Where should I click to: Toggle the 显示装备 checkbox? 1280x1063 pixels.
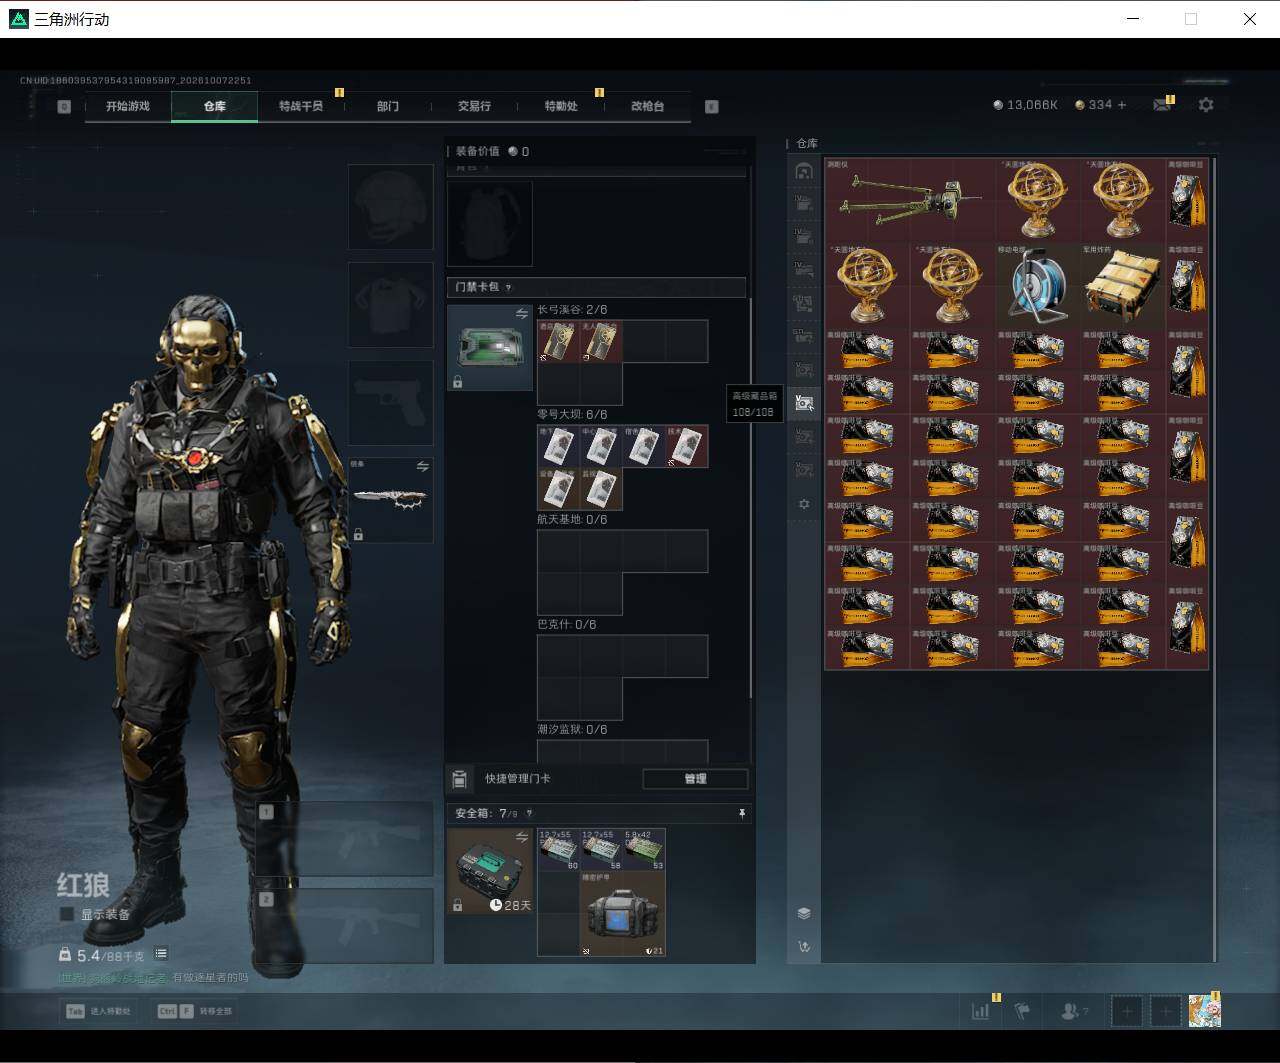(x=67, y=914)
